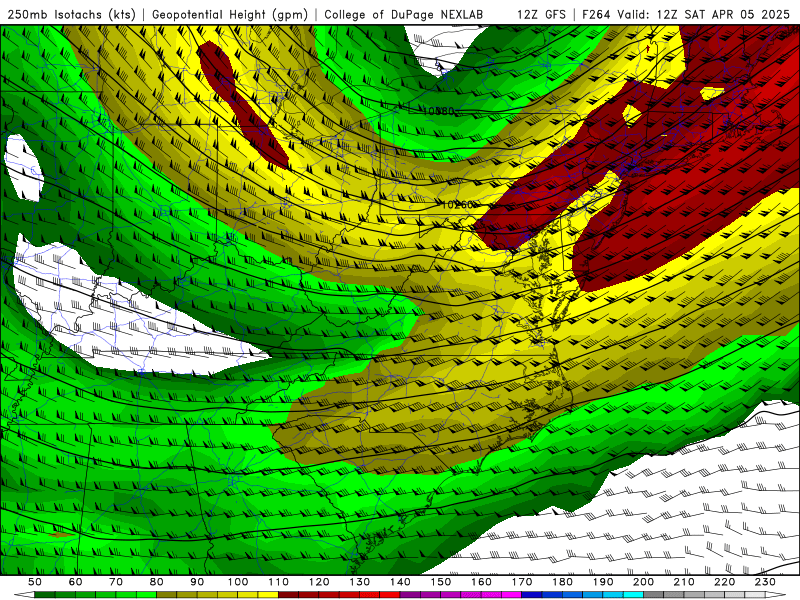This screenshot has height=600, width=800.
Task: Click the 60 value on the legend
Action: click(76, 582)
